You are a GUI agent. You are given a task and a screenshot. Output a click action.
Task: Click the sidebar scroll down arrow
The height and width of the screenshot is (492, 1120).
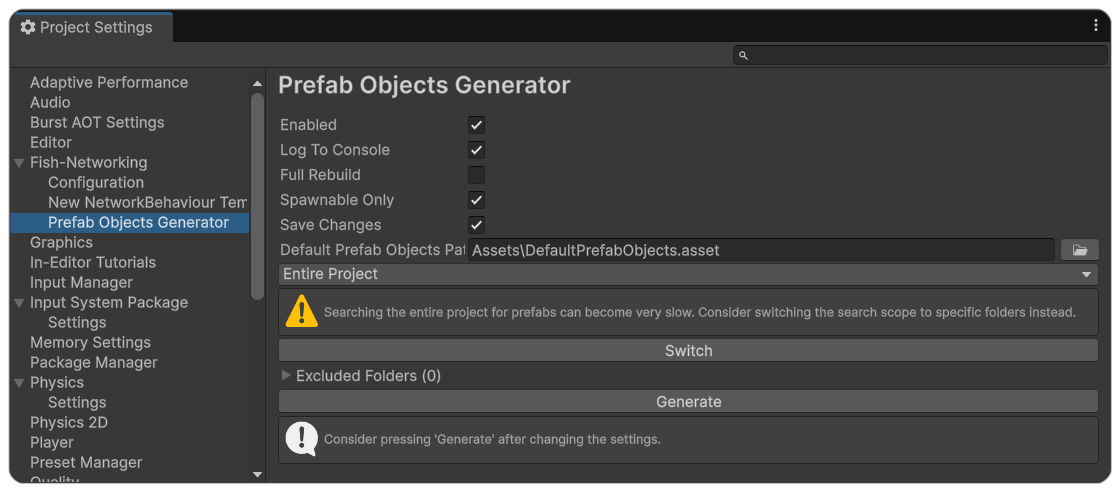point(257,474)
